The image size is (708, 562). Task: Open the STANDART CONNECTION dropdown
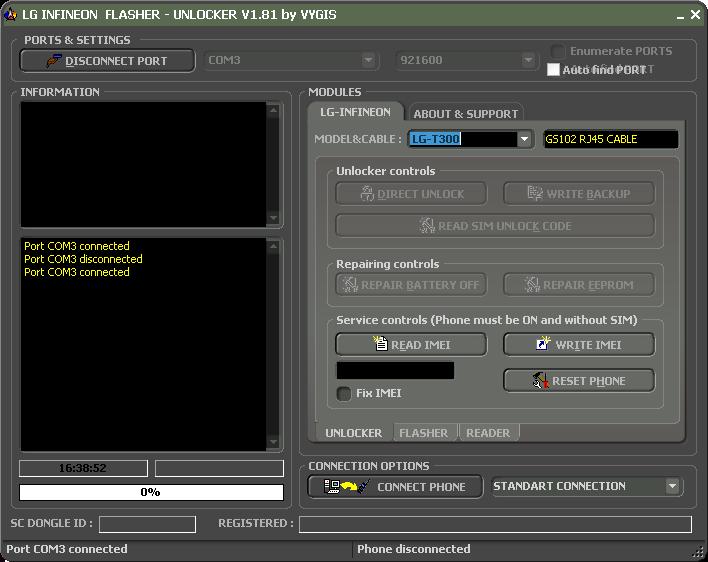point(672,486)
